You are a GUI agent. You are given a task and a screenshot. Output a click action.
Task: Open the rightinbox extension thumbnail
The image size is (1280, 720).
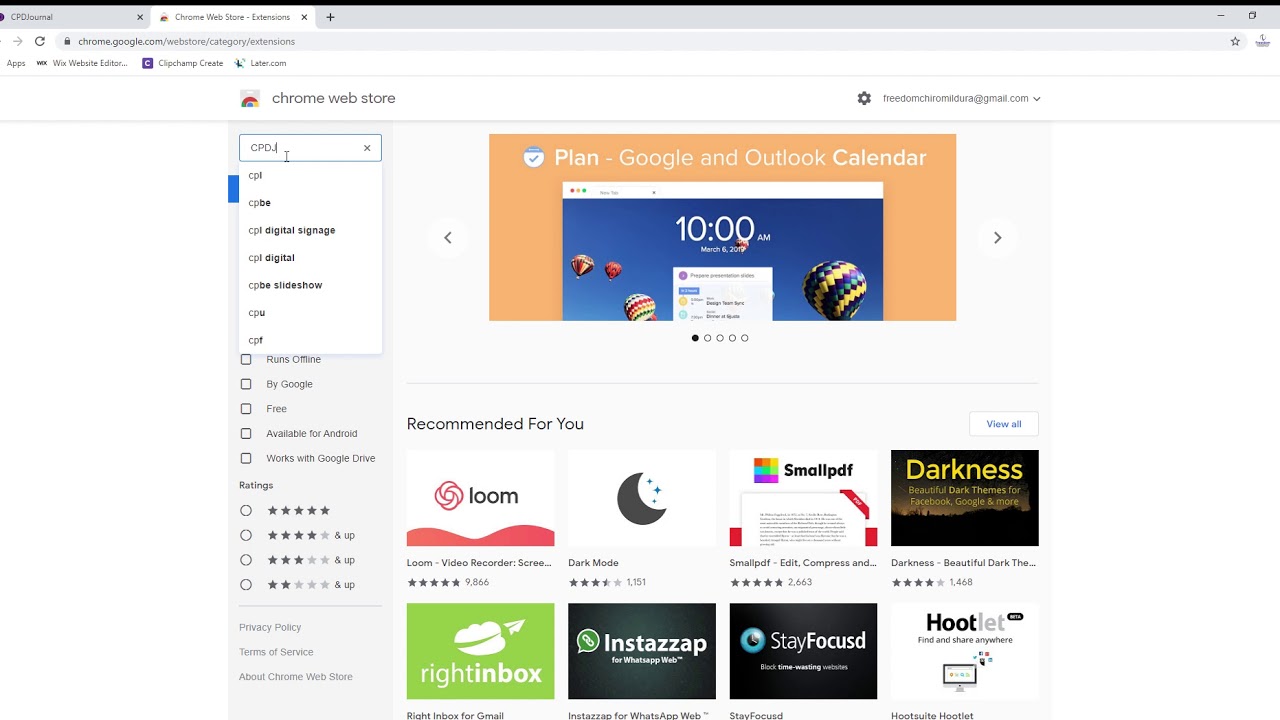coord(480,651)
